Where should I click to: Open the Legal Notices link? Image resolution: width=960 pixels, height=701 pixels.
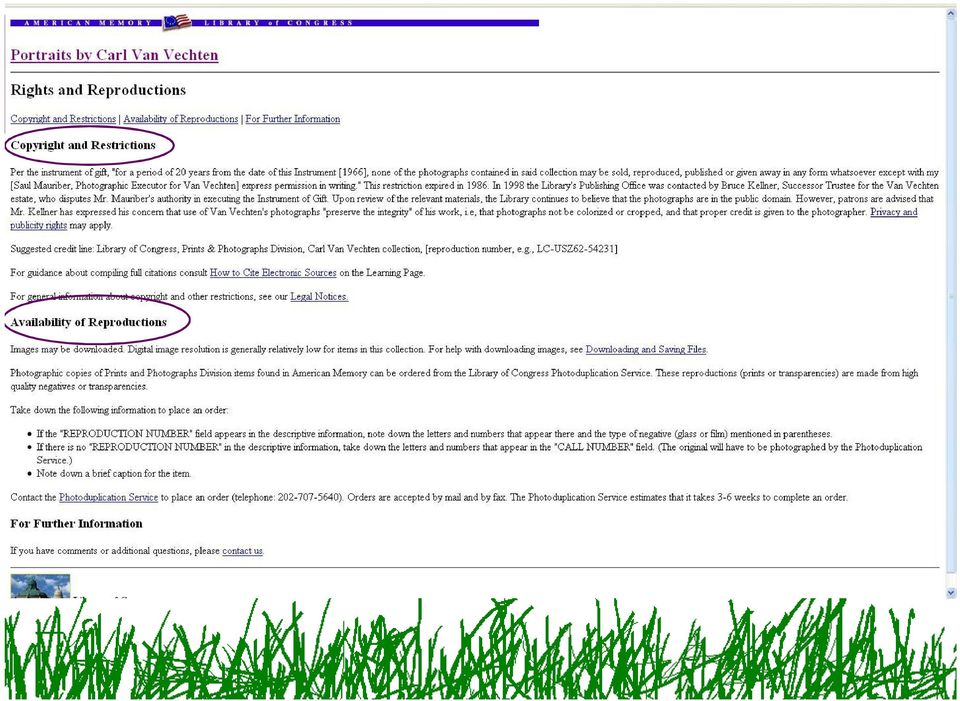coord(319,296)
